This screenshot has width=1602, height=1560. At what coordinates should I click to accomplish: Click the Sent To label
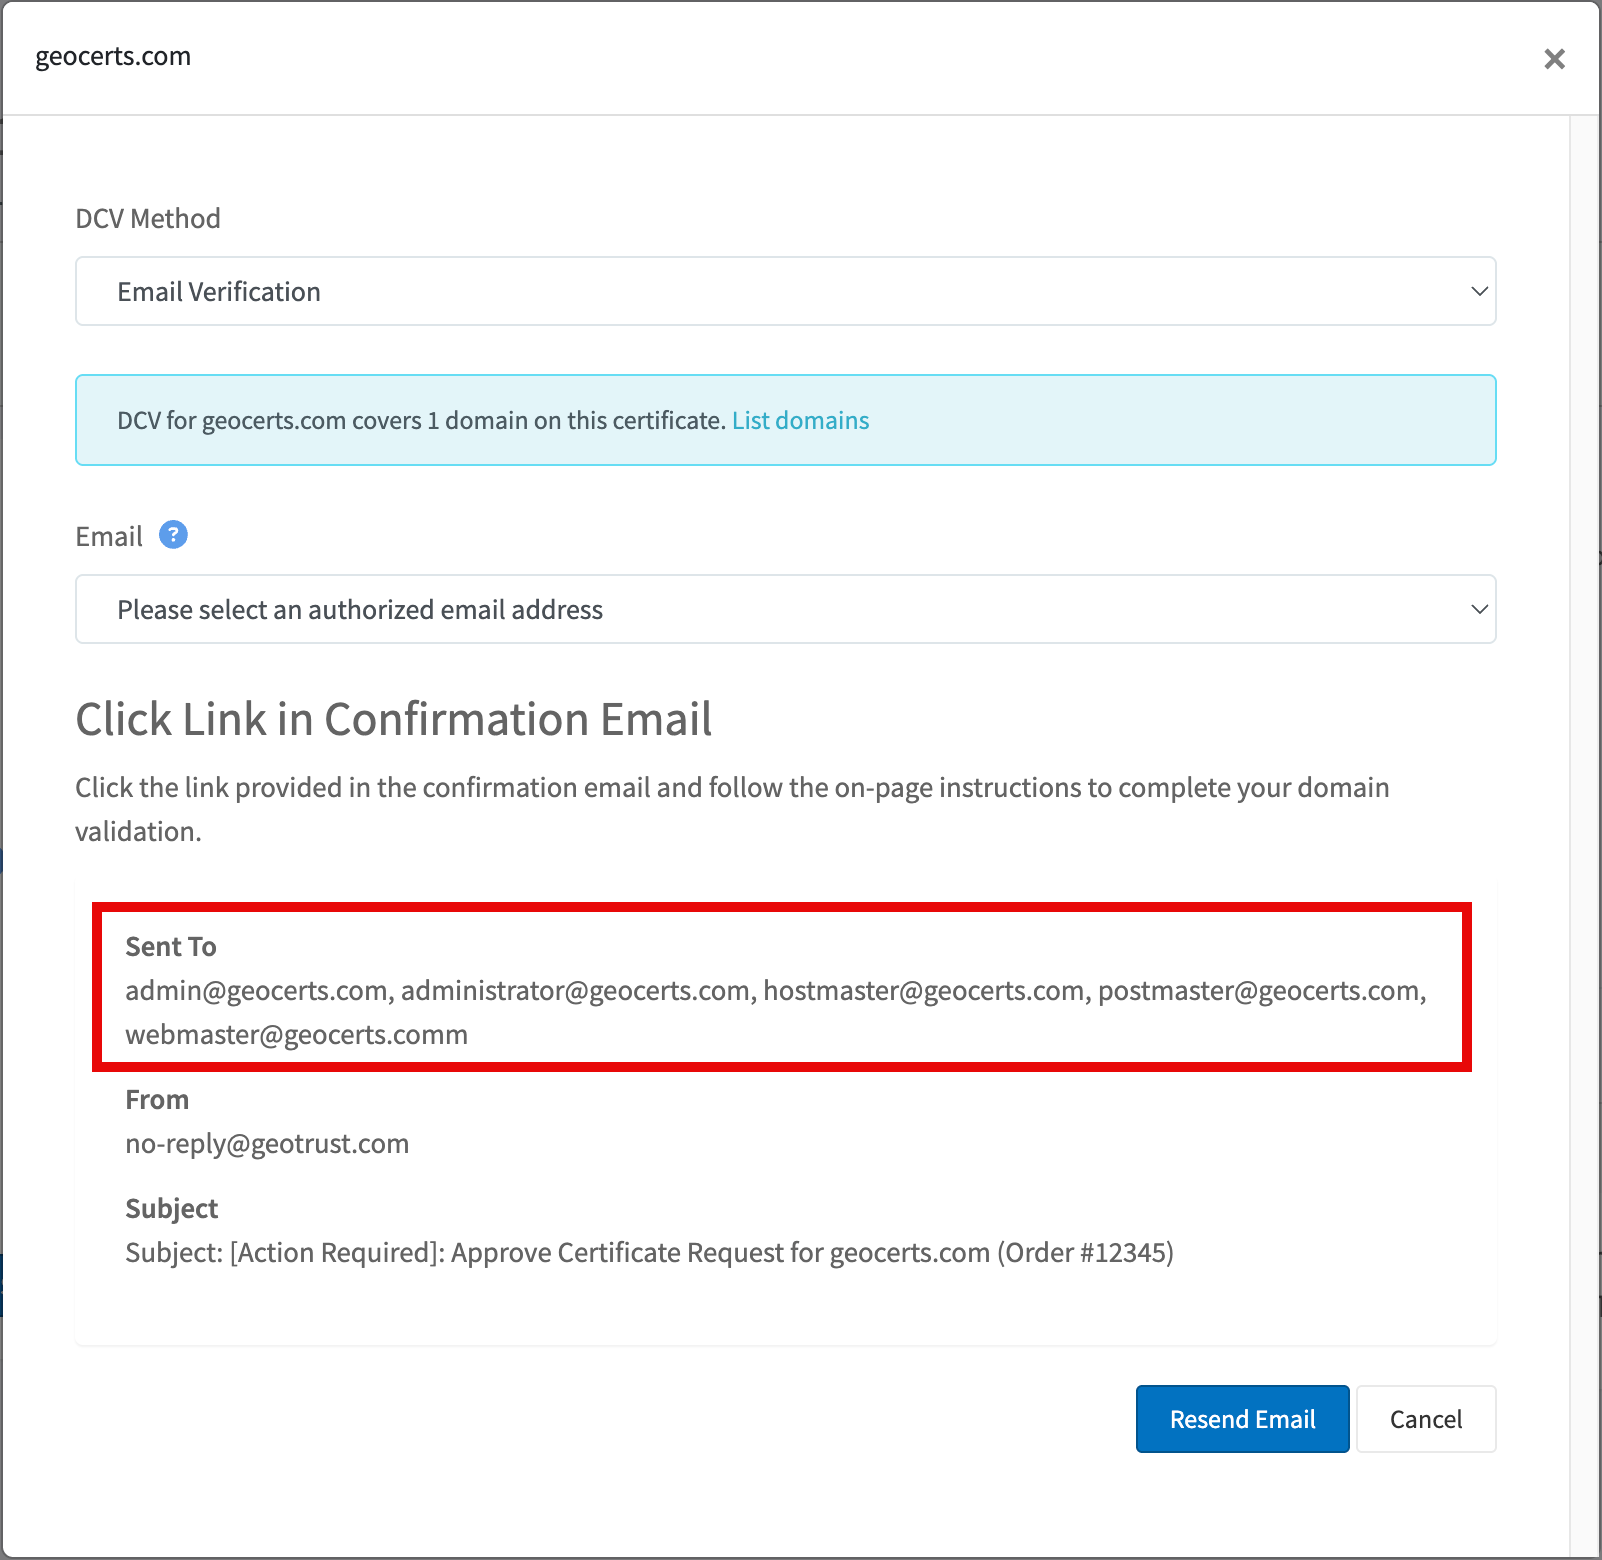pos(171,946)
